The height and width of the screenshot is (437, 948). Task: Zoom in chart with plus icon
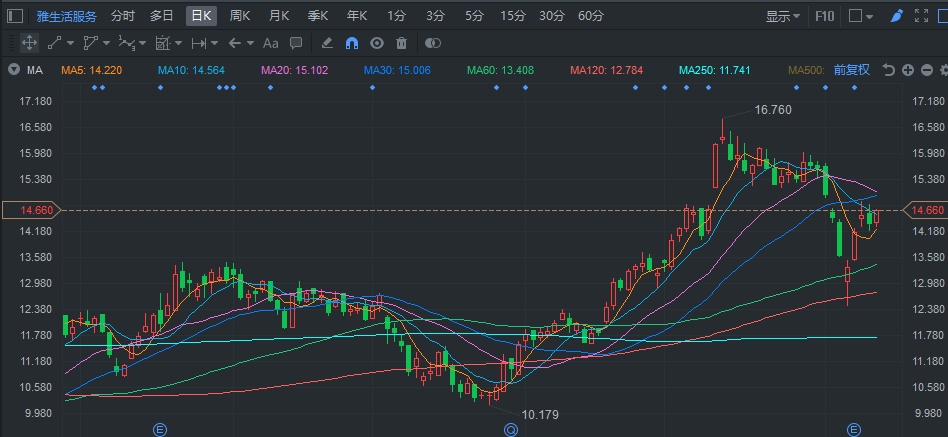[x=907, y=70]
